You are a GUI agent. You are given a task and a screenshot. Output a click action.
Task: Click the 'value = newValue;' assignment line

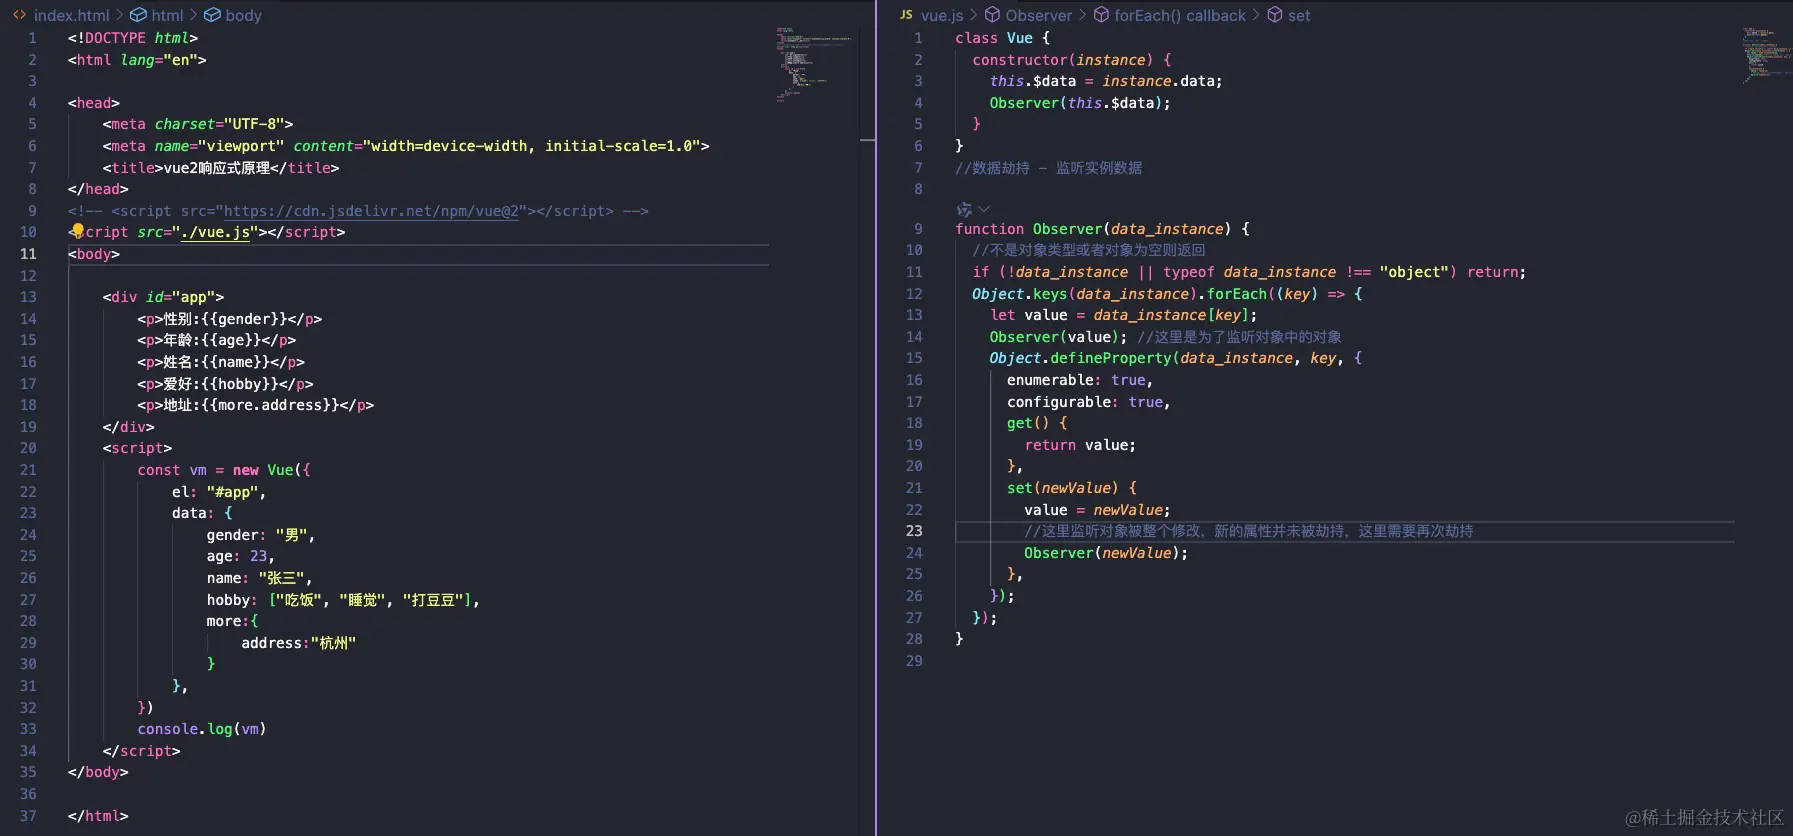tap(1097, 510)
